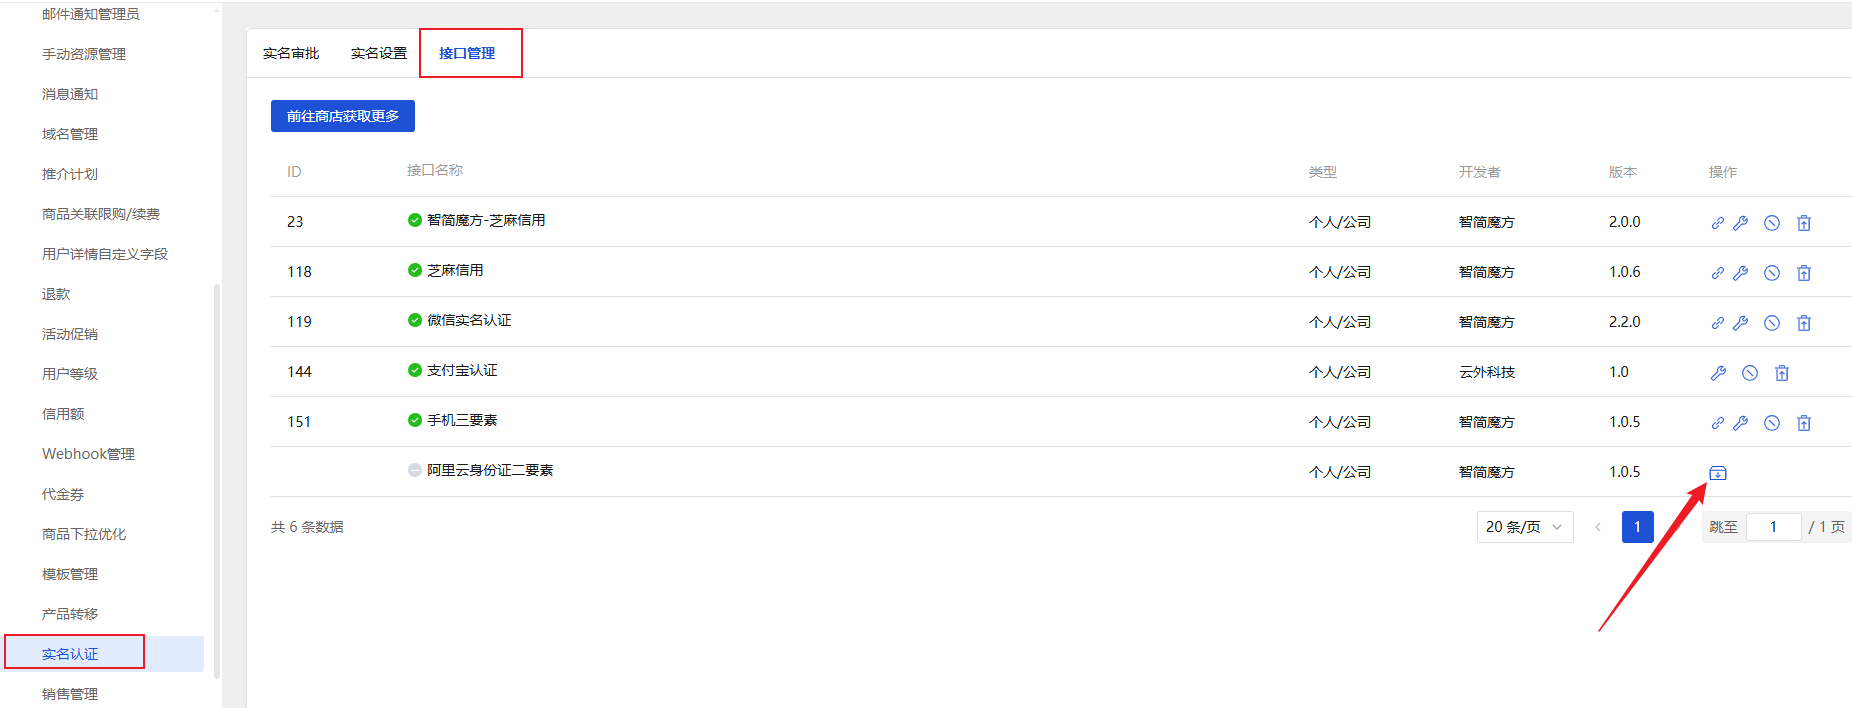This screenshot has height=708, width=1852.
Task: Switch to the 实名审批 tab
Action: click(291, 53)
